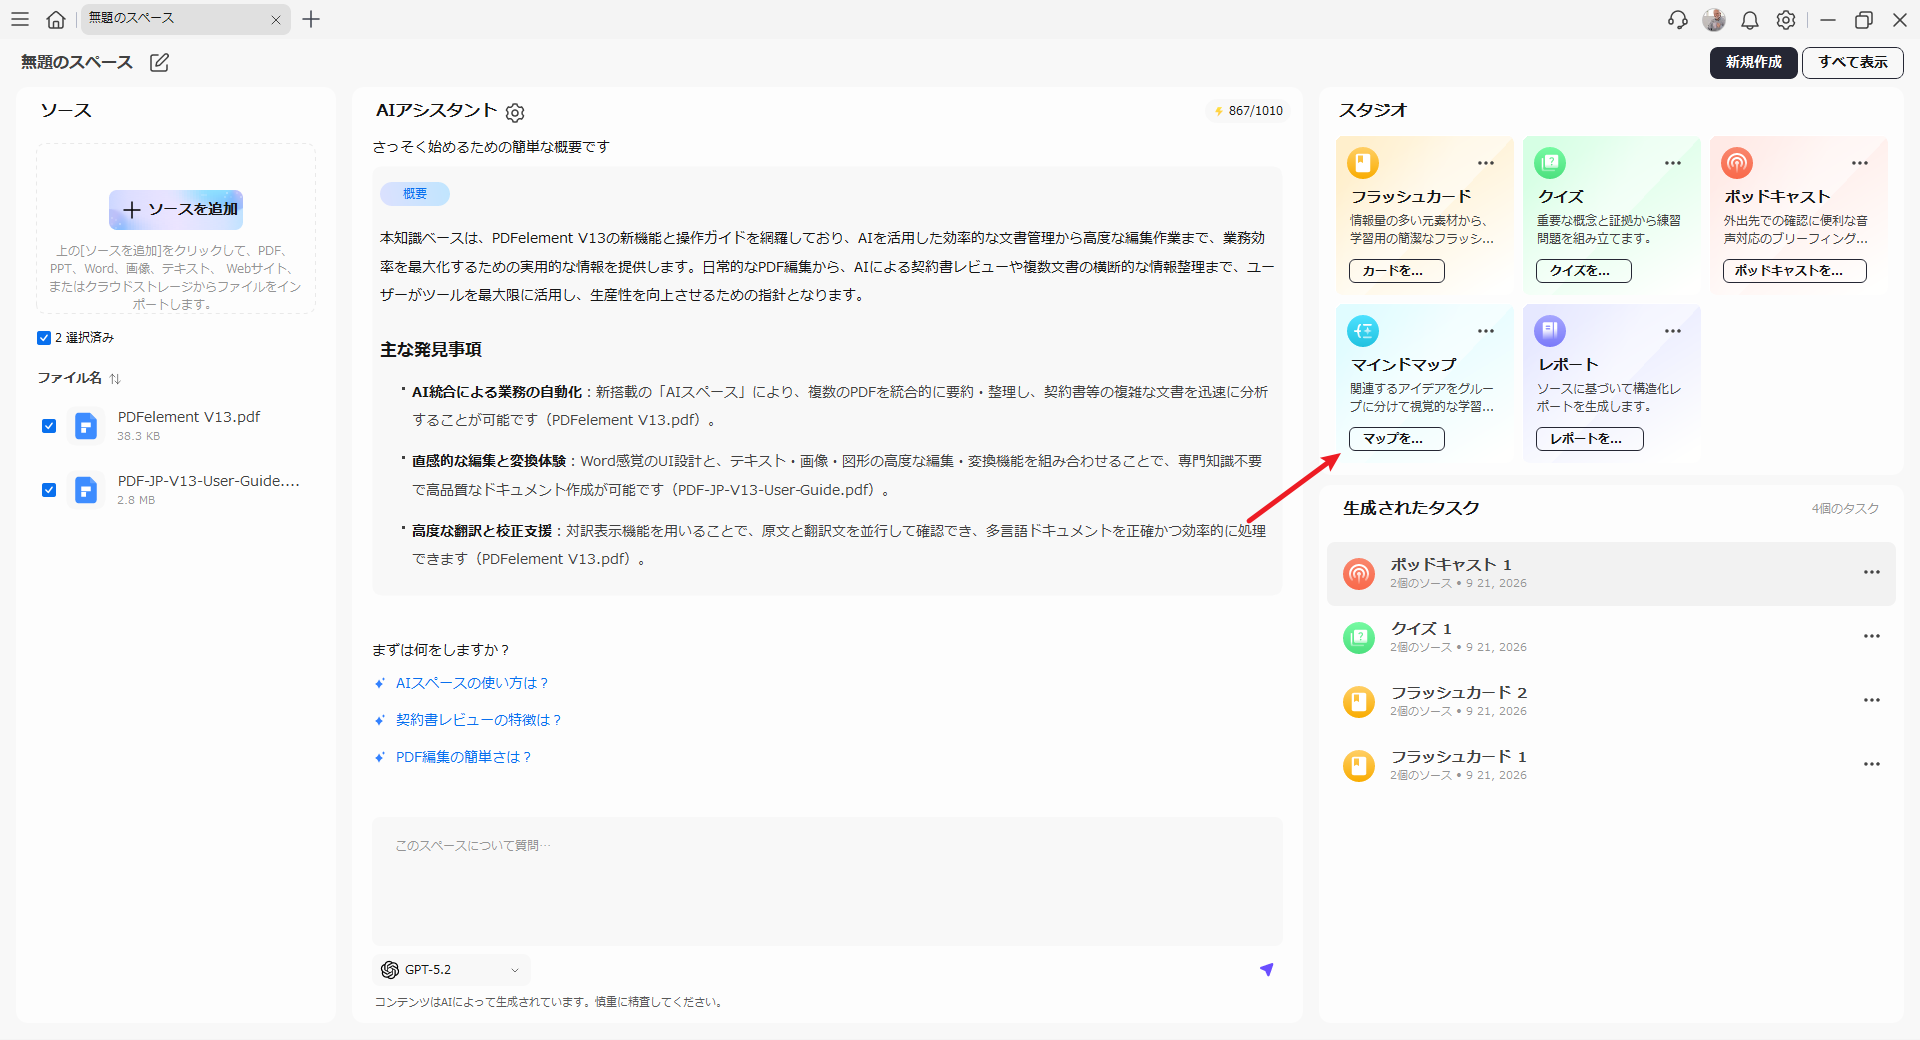
Task: Click the Flashcard card icon in Studio
Action: (x=1363, y=162)
